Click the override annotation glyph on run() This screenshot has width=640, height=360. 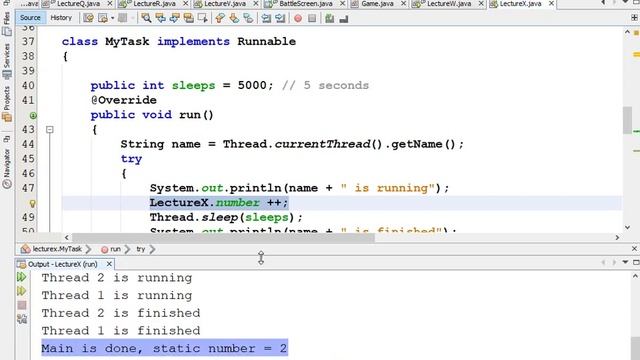pyautogui.click(x=33, y=116)
